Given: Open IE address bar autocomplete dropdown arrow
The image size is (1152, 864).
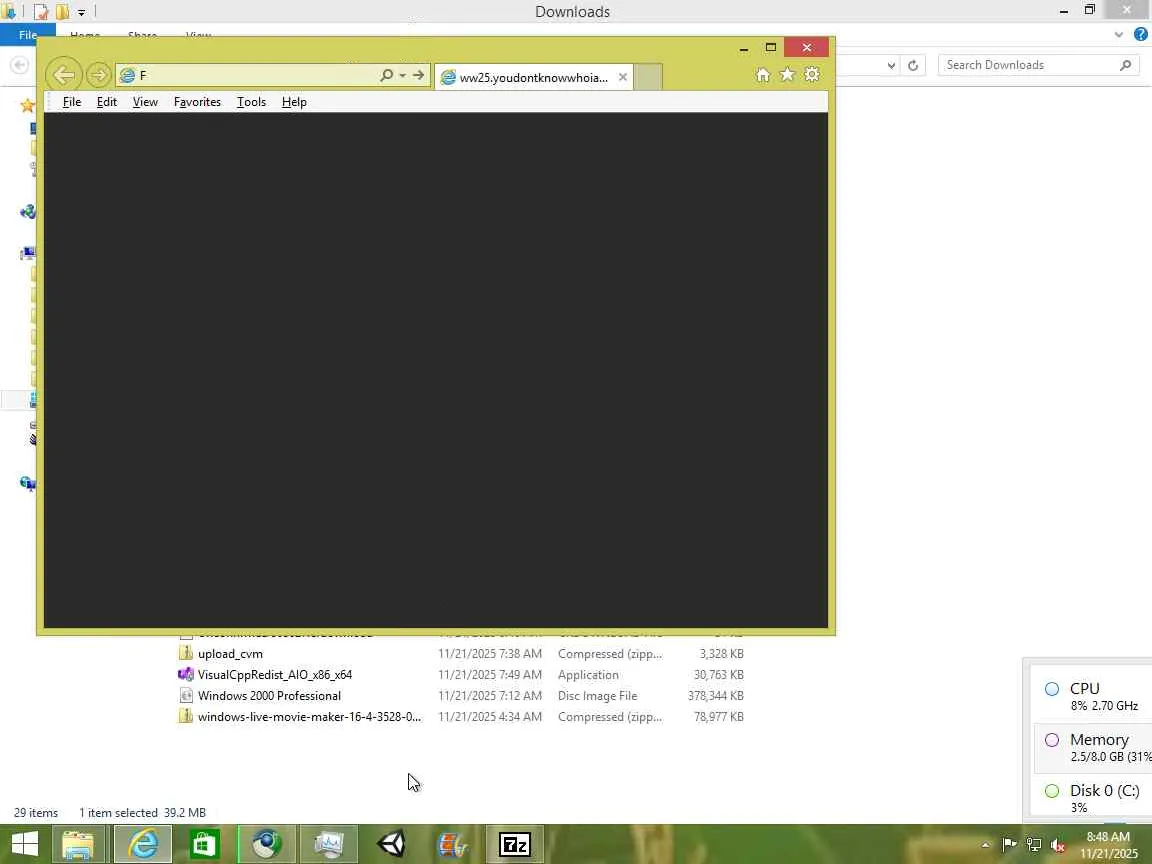Looking at the screenshot, I should click(x=403, y=75).
